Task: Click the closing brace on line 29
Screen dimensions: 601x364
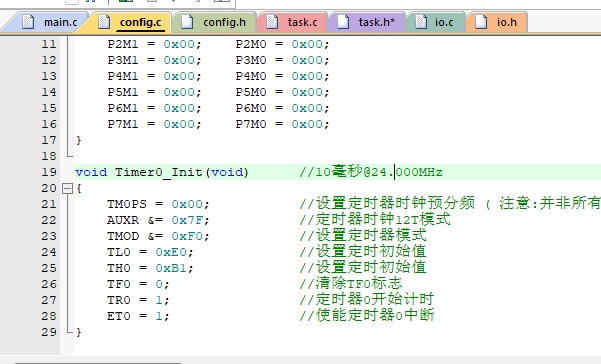Action: pos(79,332)
